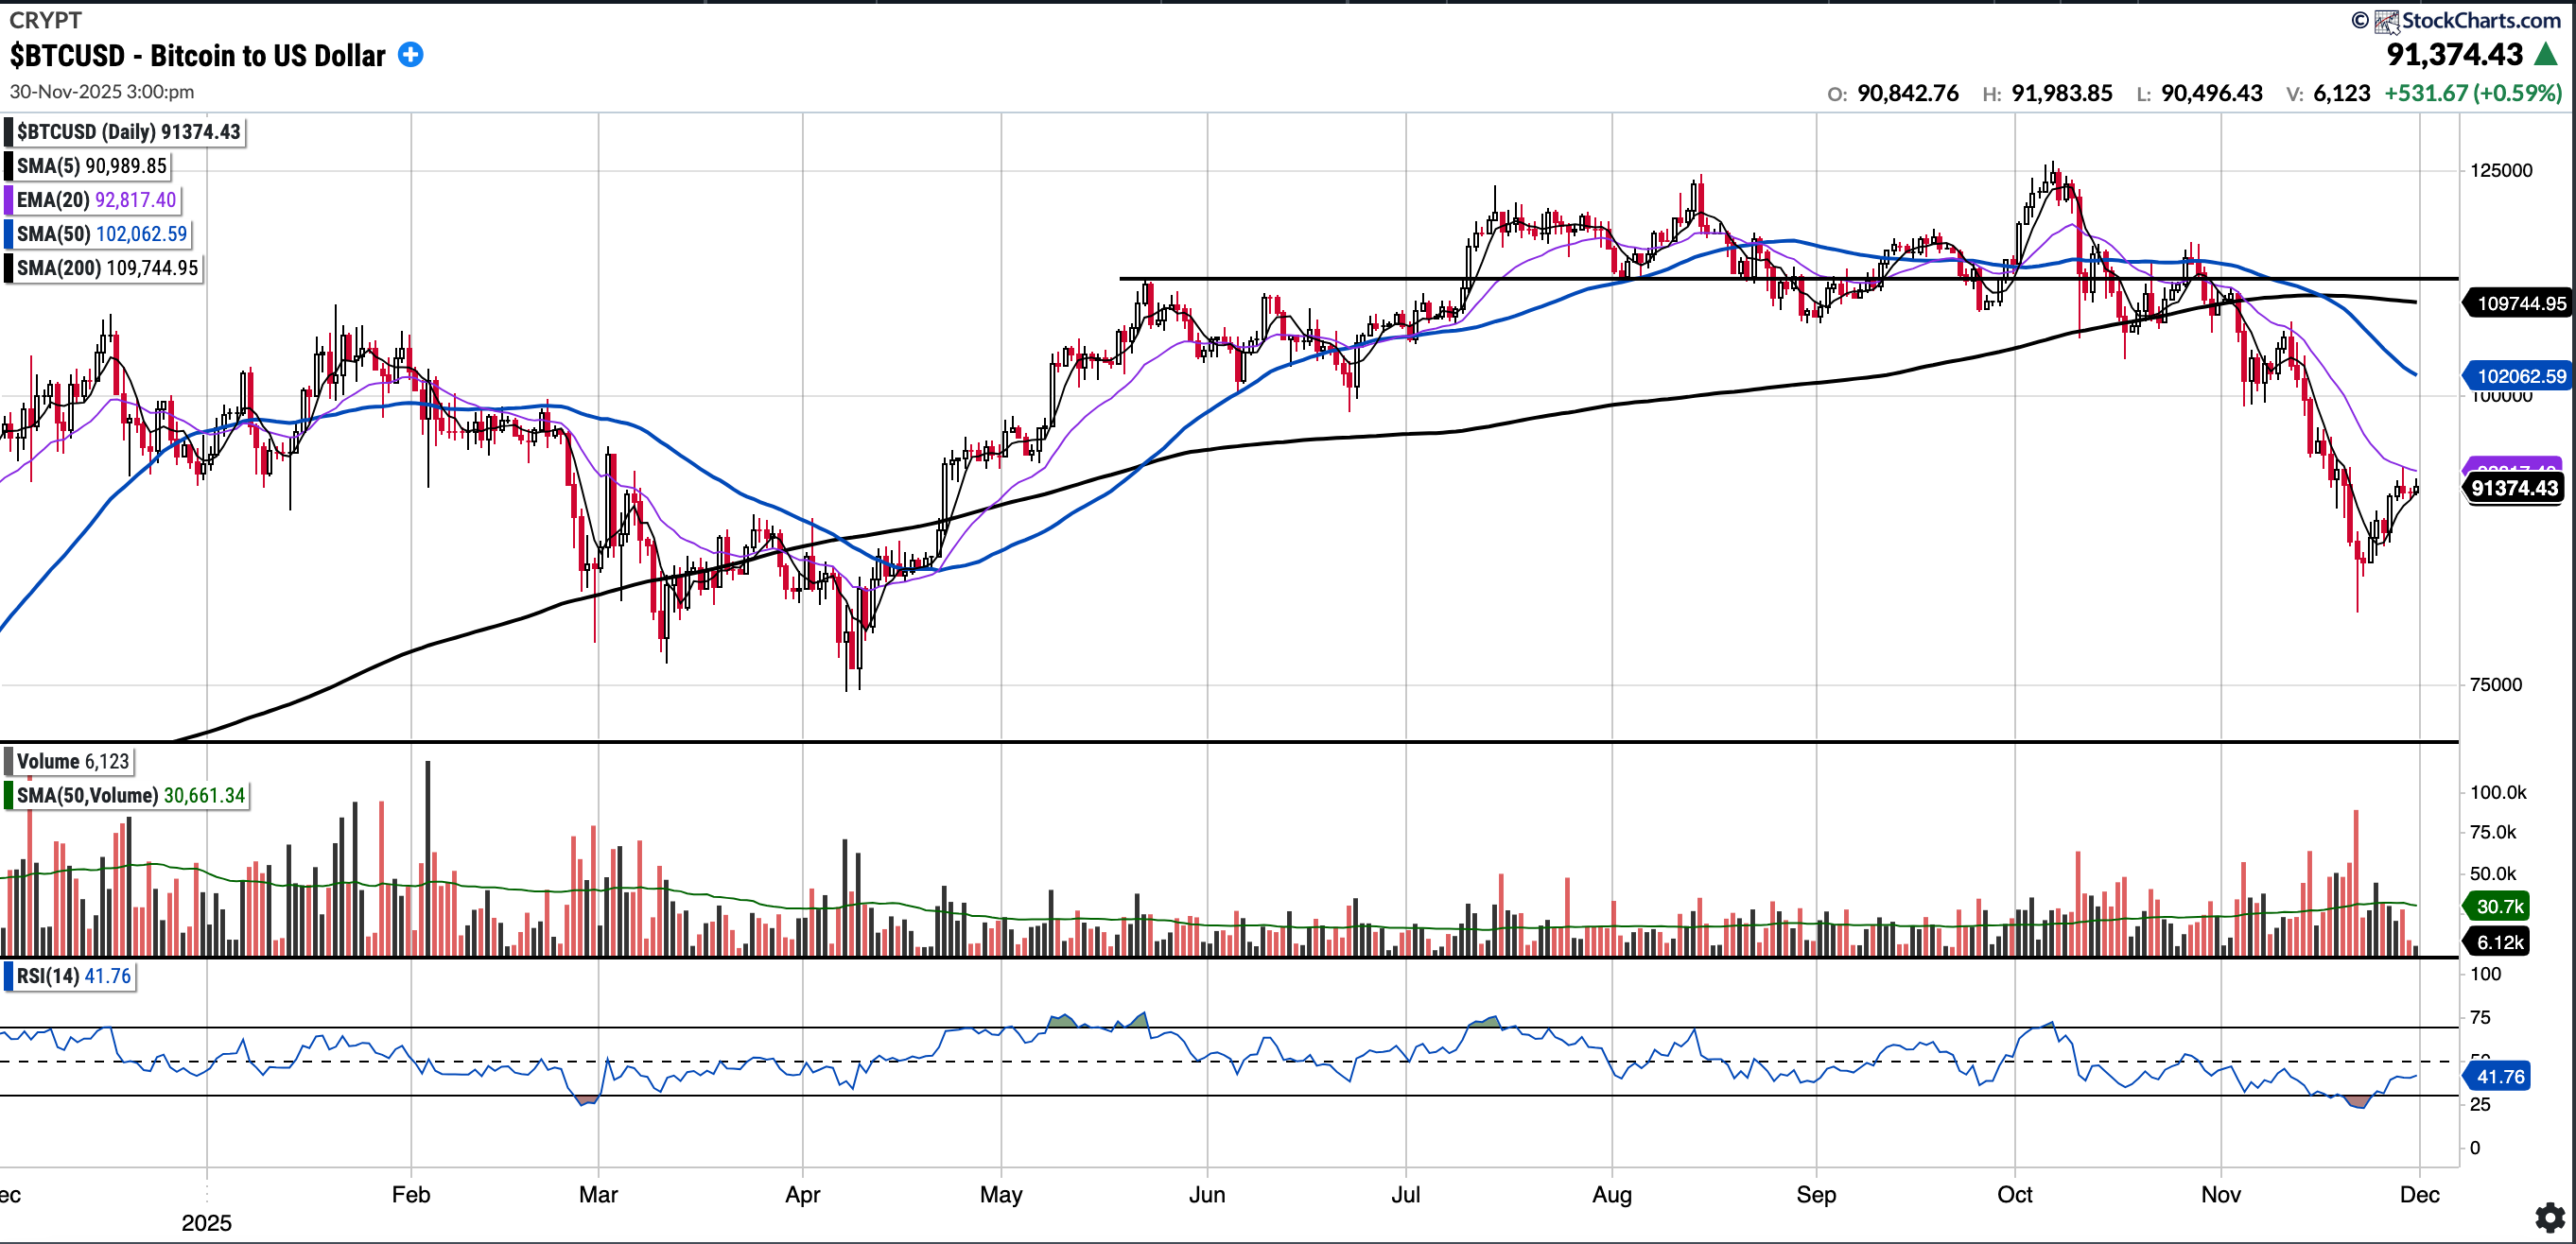Click the blue 102062.59 price axis tag
This screenshot has height=1244, width=2576.
click(2520, 376)
